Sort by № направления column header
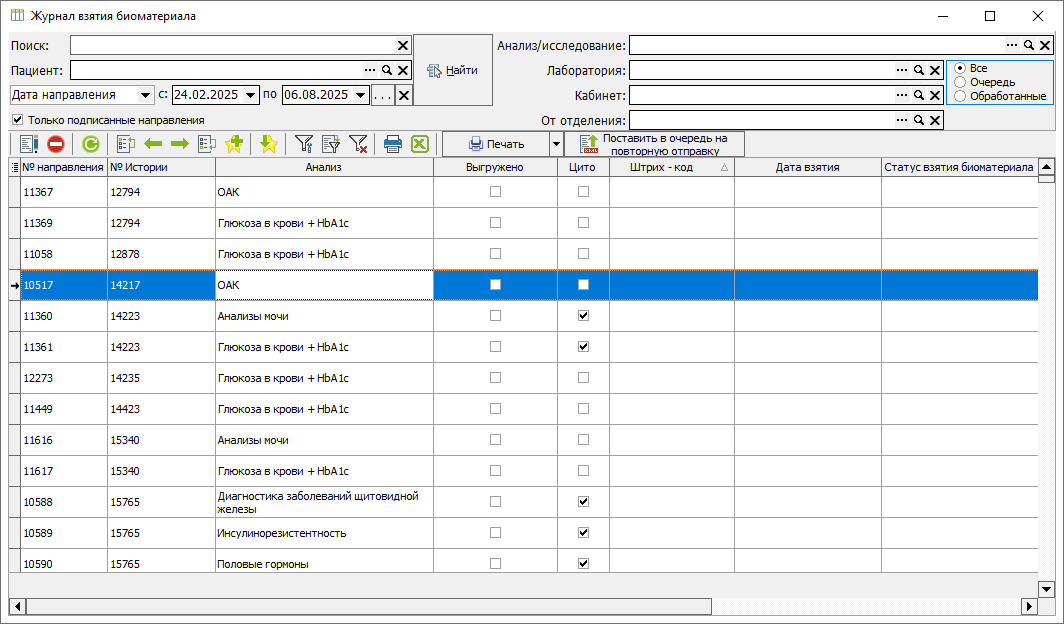Screen dimensions: 1064x624 tap(64, 167)
